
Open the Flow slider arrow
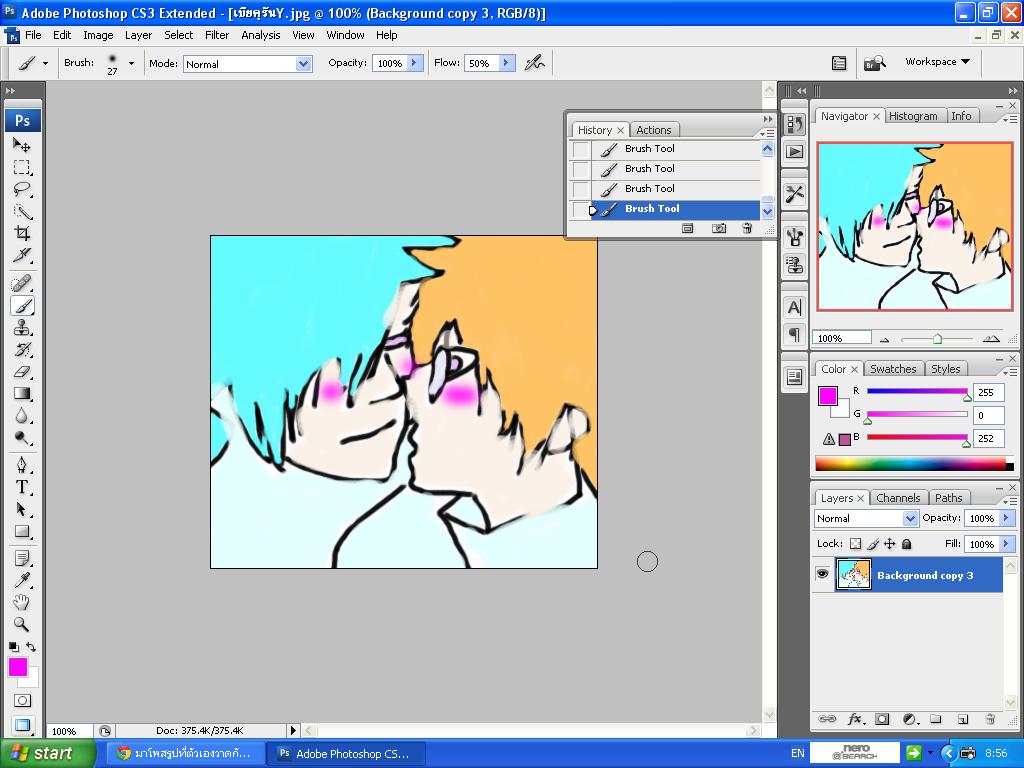point(505,63)
